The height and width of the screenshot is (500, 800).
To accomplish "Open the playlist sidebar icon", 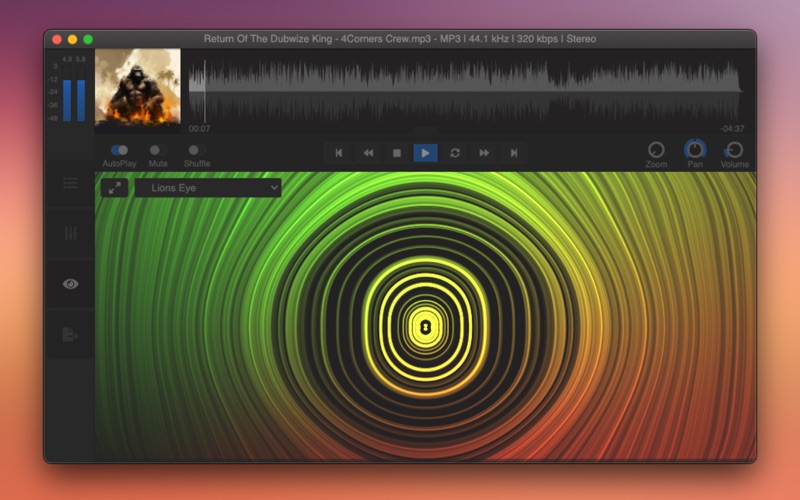I will pyautogui.click(x=70, y=183).
